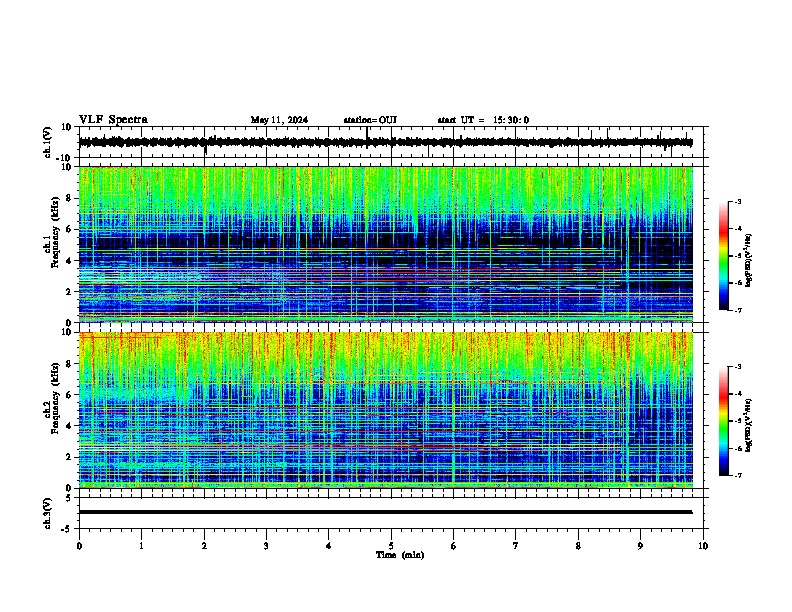The image size is (792, 612).
Task: Click the ch.3 flat black trace
Action: pos(385,512)
